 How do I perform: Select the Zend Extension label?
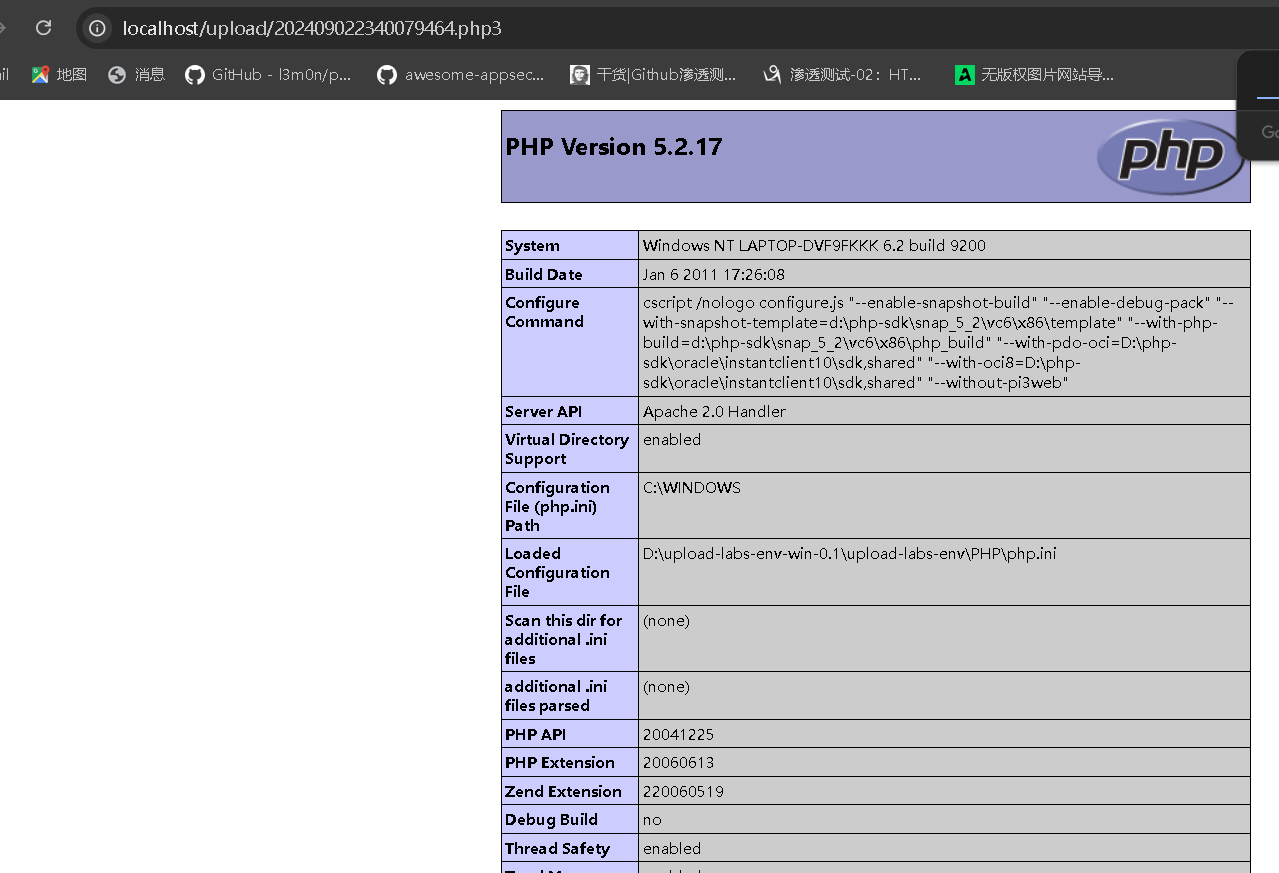click(563, 791)
